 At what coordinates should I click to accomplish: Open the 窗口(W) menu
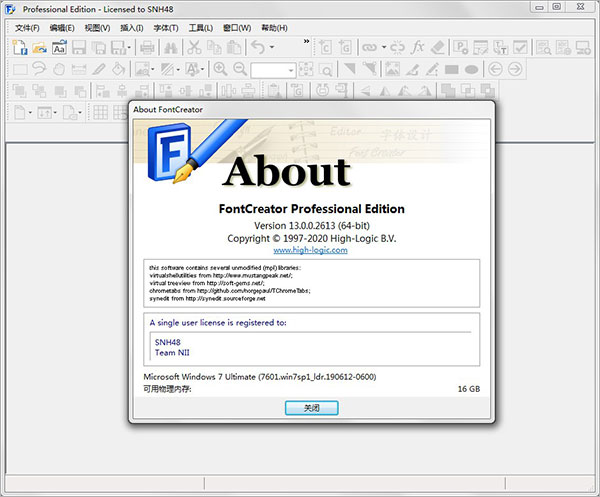point(237,28)
